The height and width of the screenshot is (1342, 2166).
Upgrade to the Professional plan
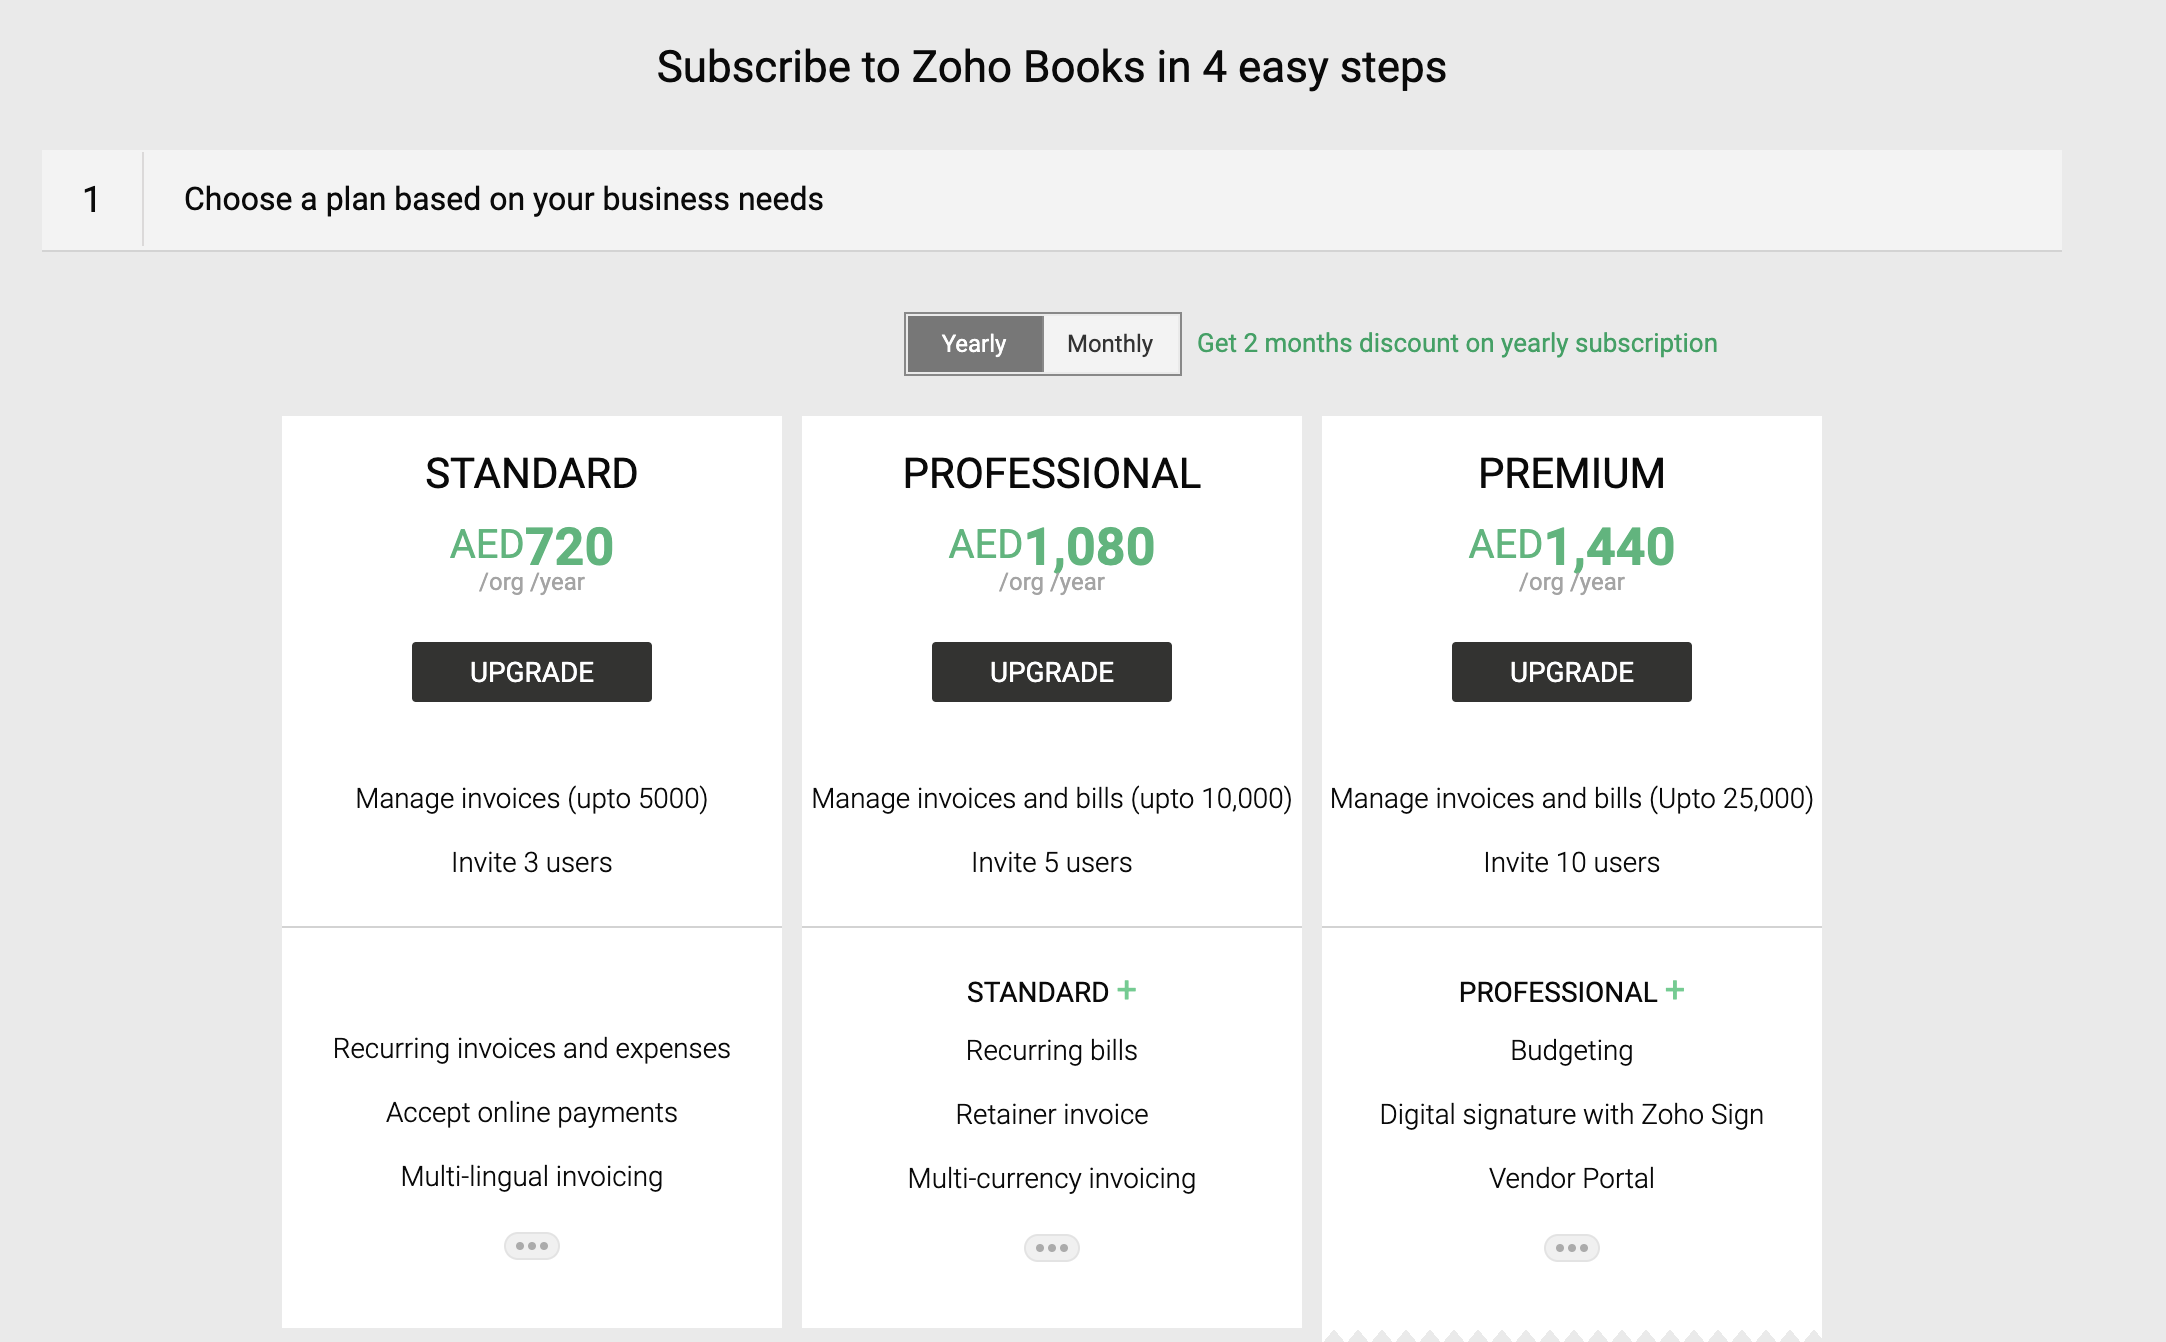coord(1051,672)
